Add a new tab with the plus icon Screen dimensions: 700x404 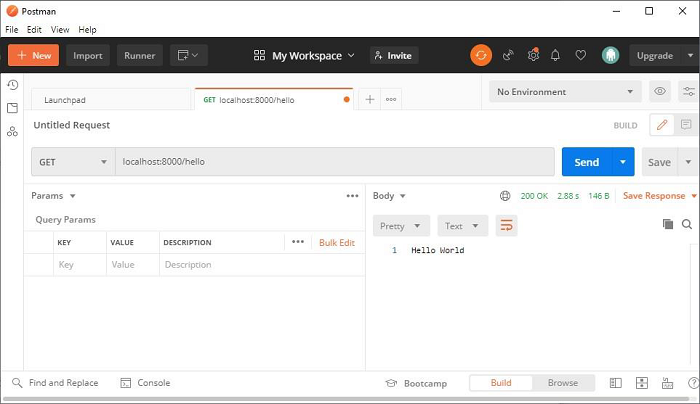pos(370,99)
